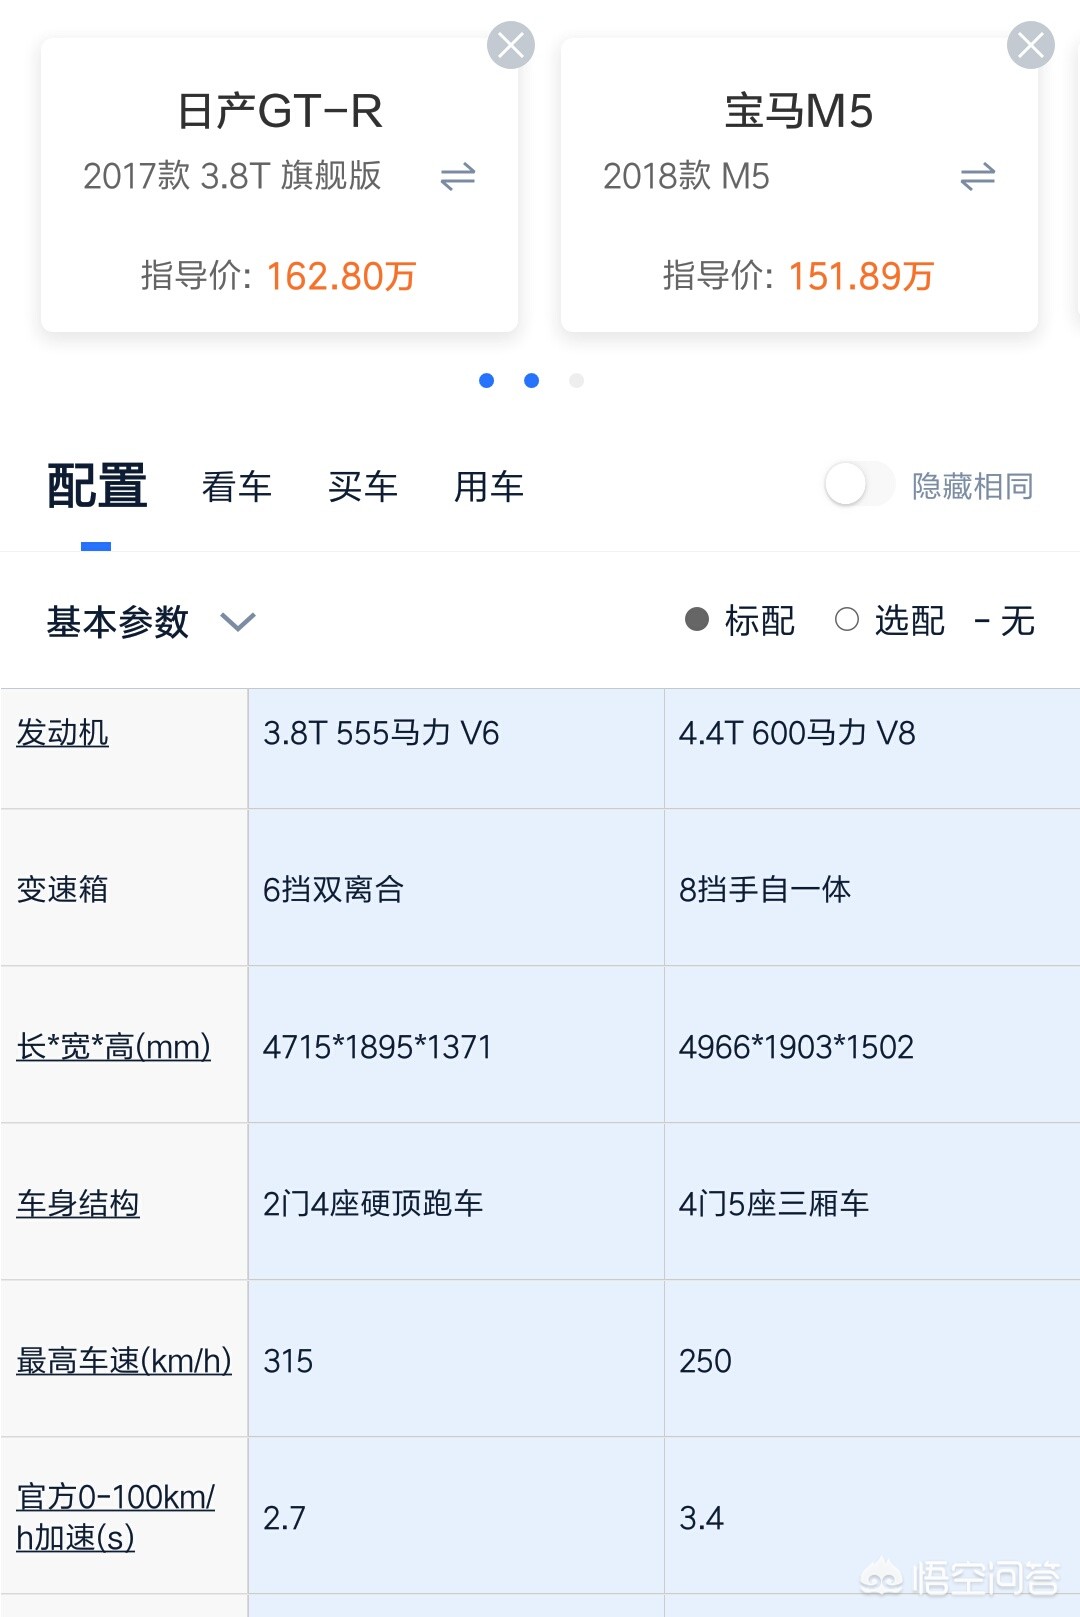1080x1617 pixels.
Task: Switch to the 配置 tab
Action: [97, 487]
